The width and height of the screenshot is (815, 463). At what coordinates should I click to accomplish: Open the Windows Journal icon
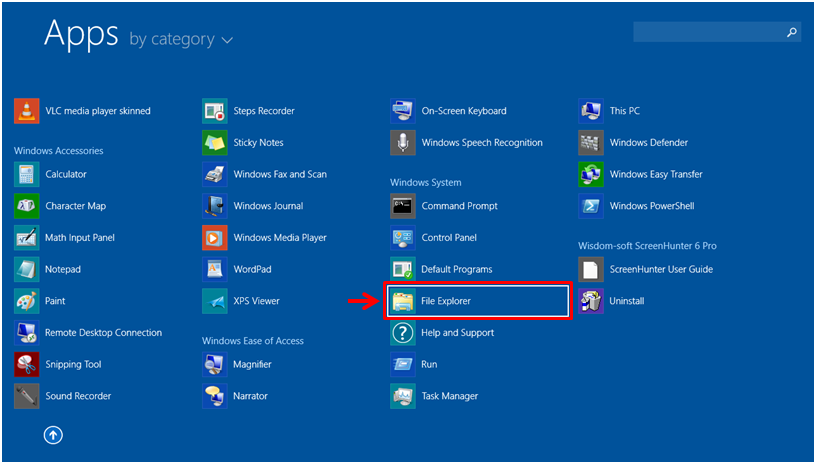[215, 206]
